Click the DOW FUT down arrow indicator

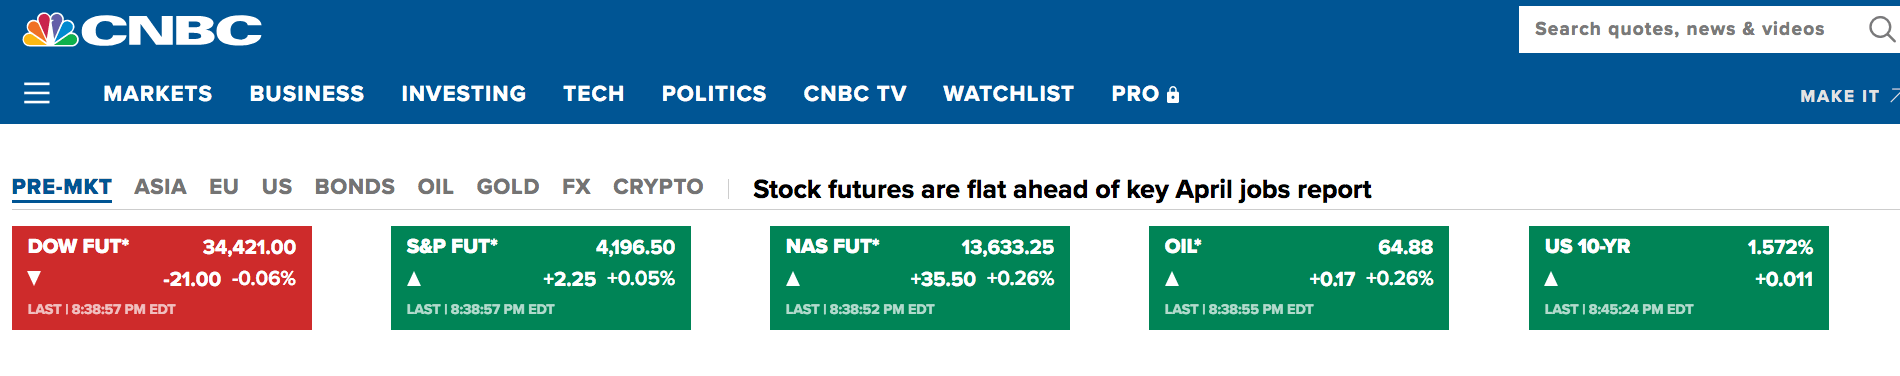point(35,278)
